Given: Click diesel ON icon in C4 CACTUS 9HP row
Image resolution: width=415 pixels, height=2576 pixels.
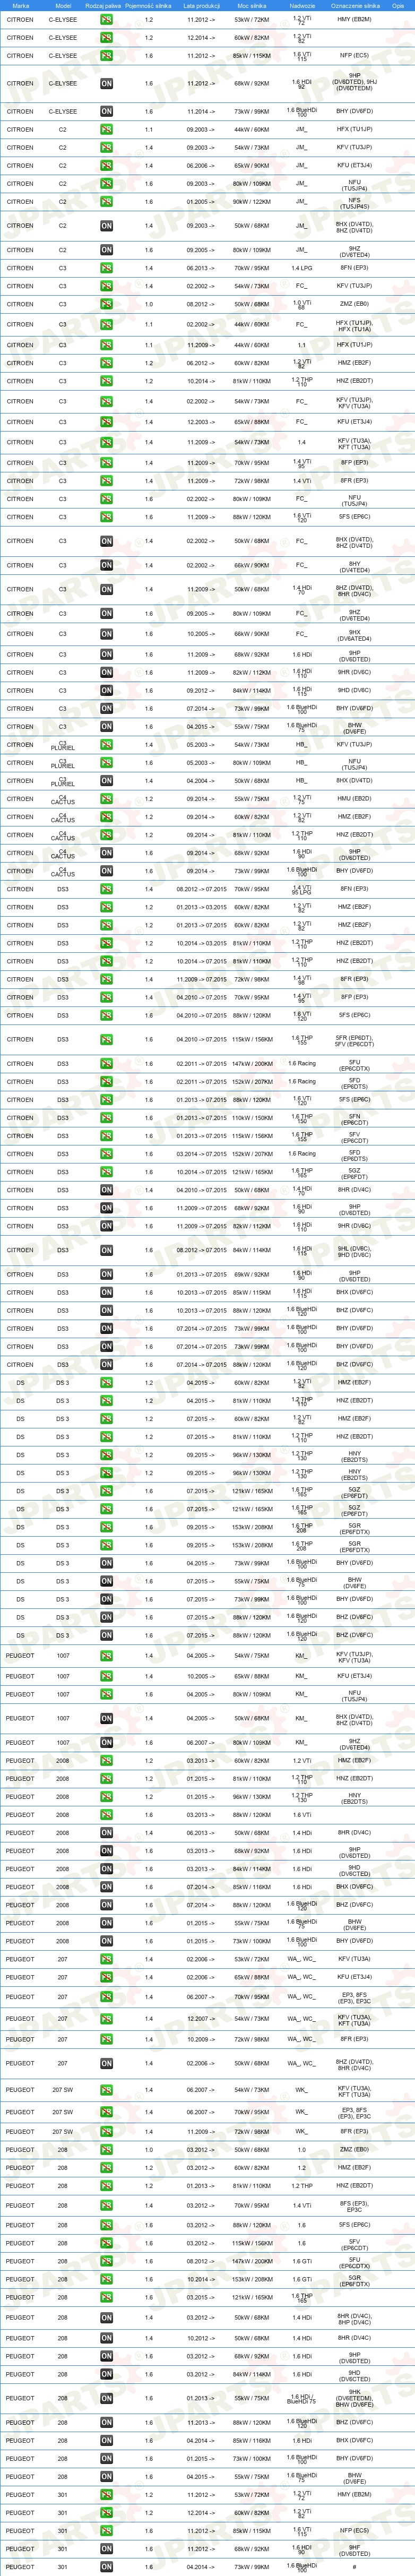Looking at the screenshot, I should coord(106,853).
